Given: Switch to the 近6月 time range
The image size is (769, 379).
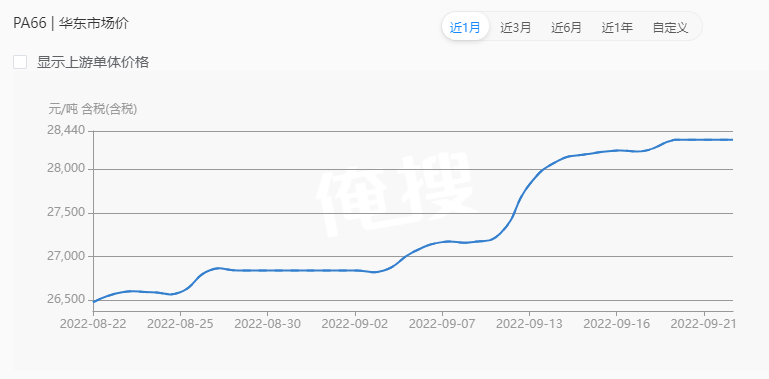Looking at the screenshot, I should (566, 27).
